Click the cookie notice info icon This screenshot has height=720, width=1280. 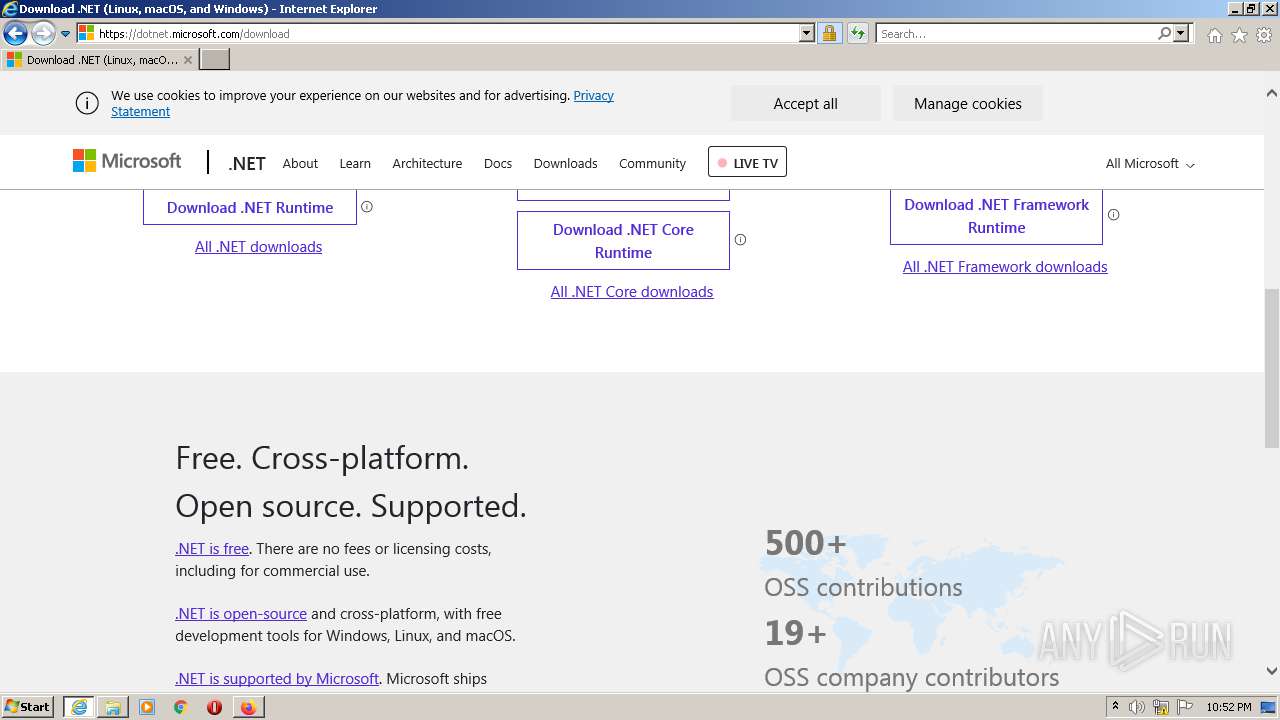tap(87, 103)
